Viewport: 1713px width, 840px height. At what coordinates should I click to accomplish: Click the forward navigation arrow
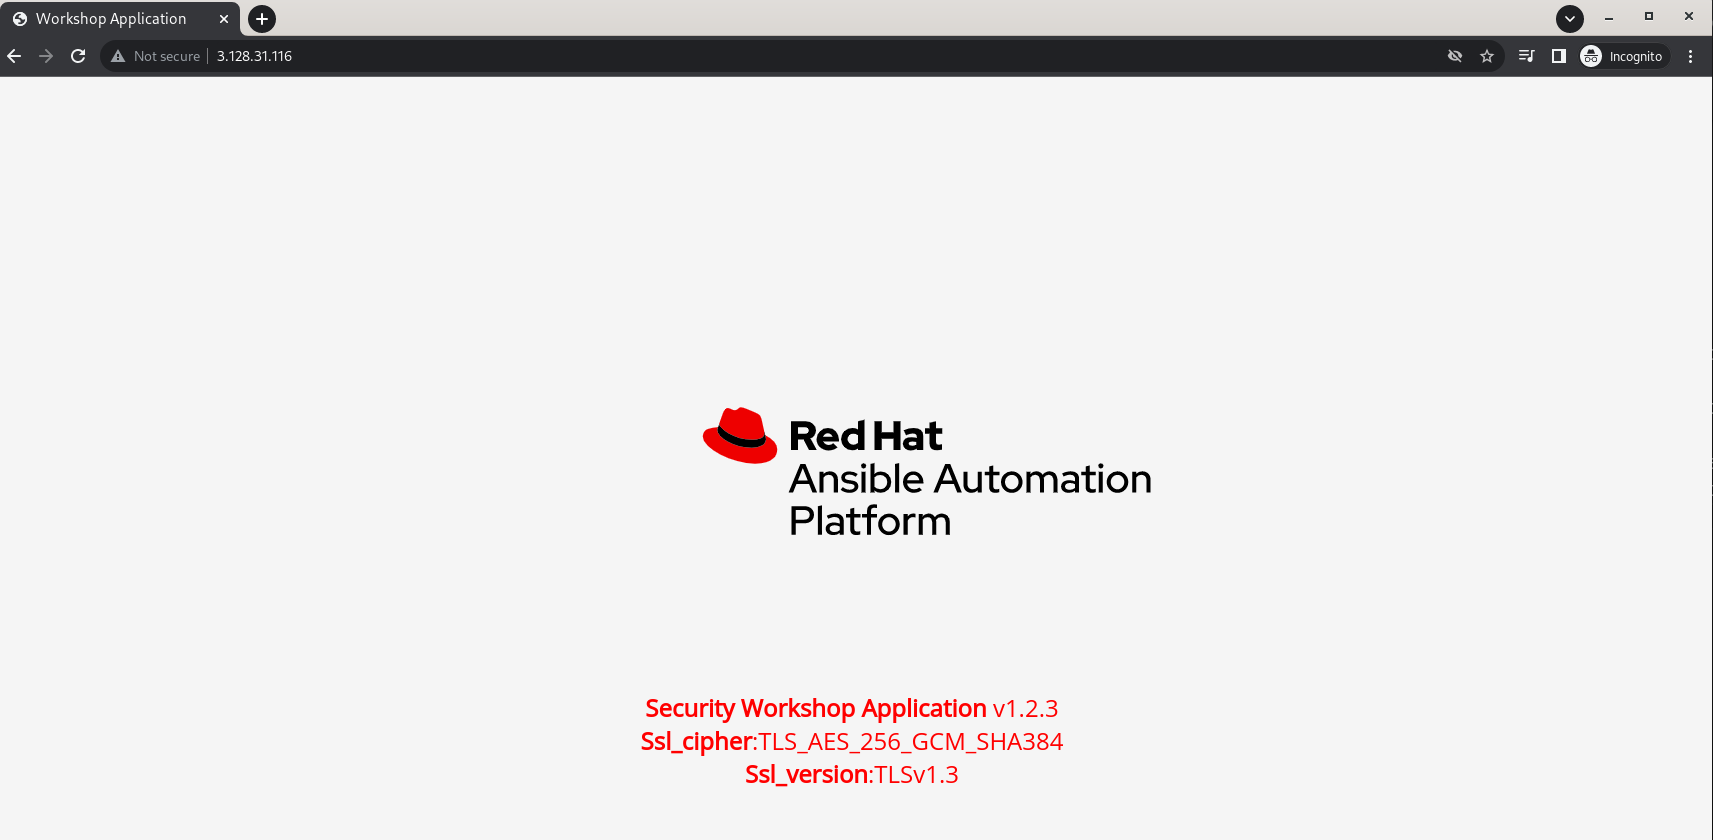pos(46,56)
